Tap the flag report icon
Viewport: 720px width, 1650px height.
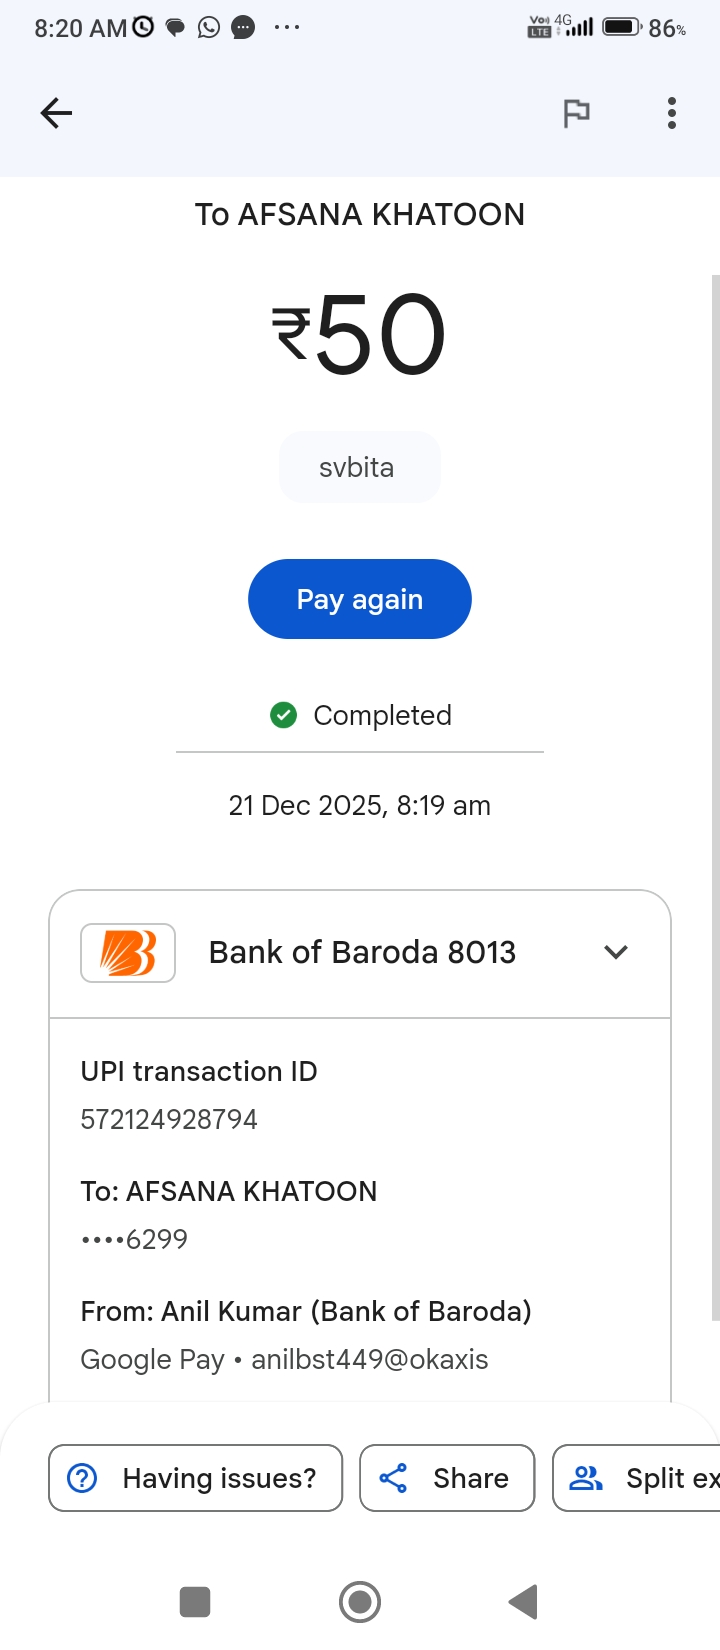click(x=576, y=113)
